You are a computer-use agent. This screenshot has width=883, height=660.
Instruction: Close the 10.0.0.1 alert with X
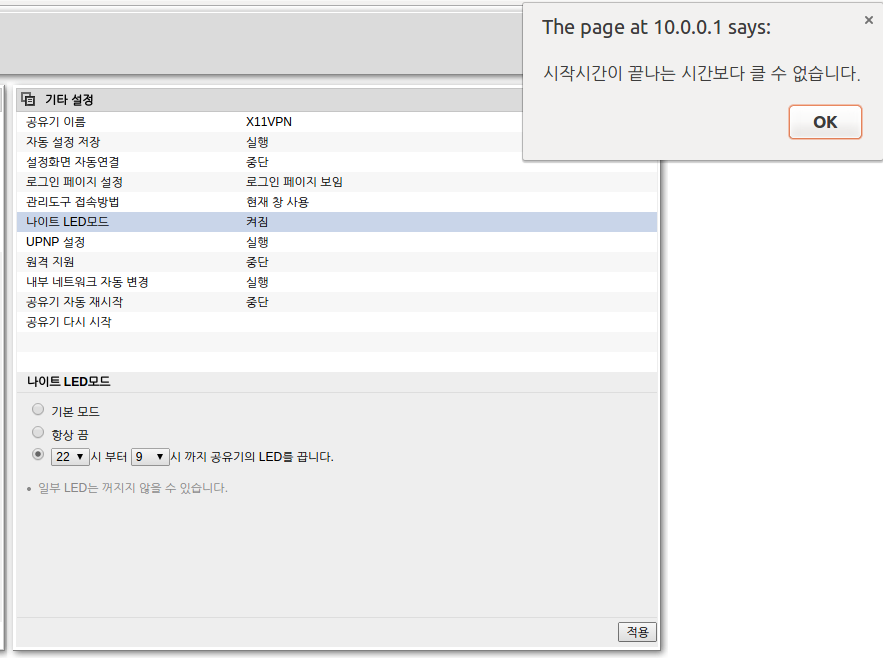pos(869,20)
